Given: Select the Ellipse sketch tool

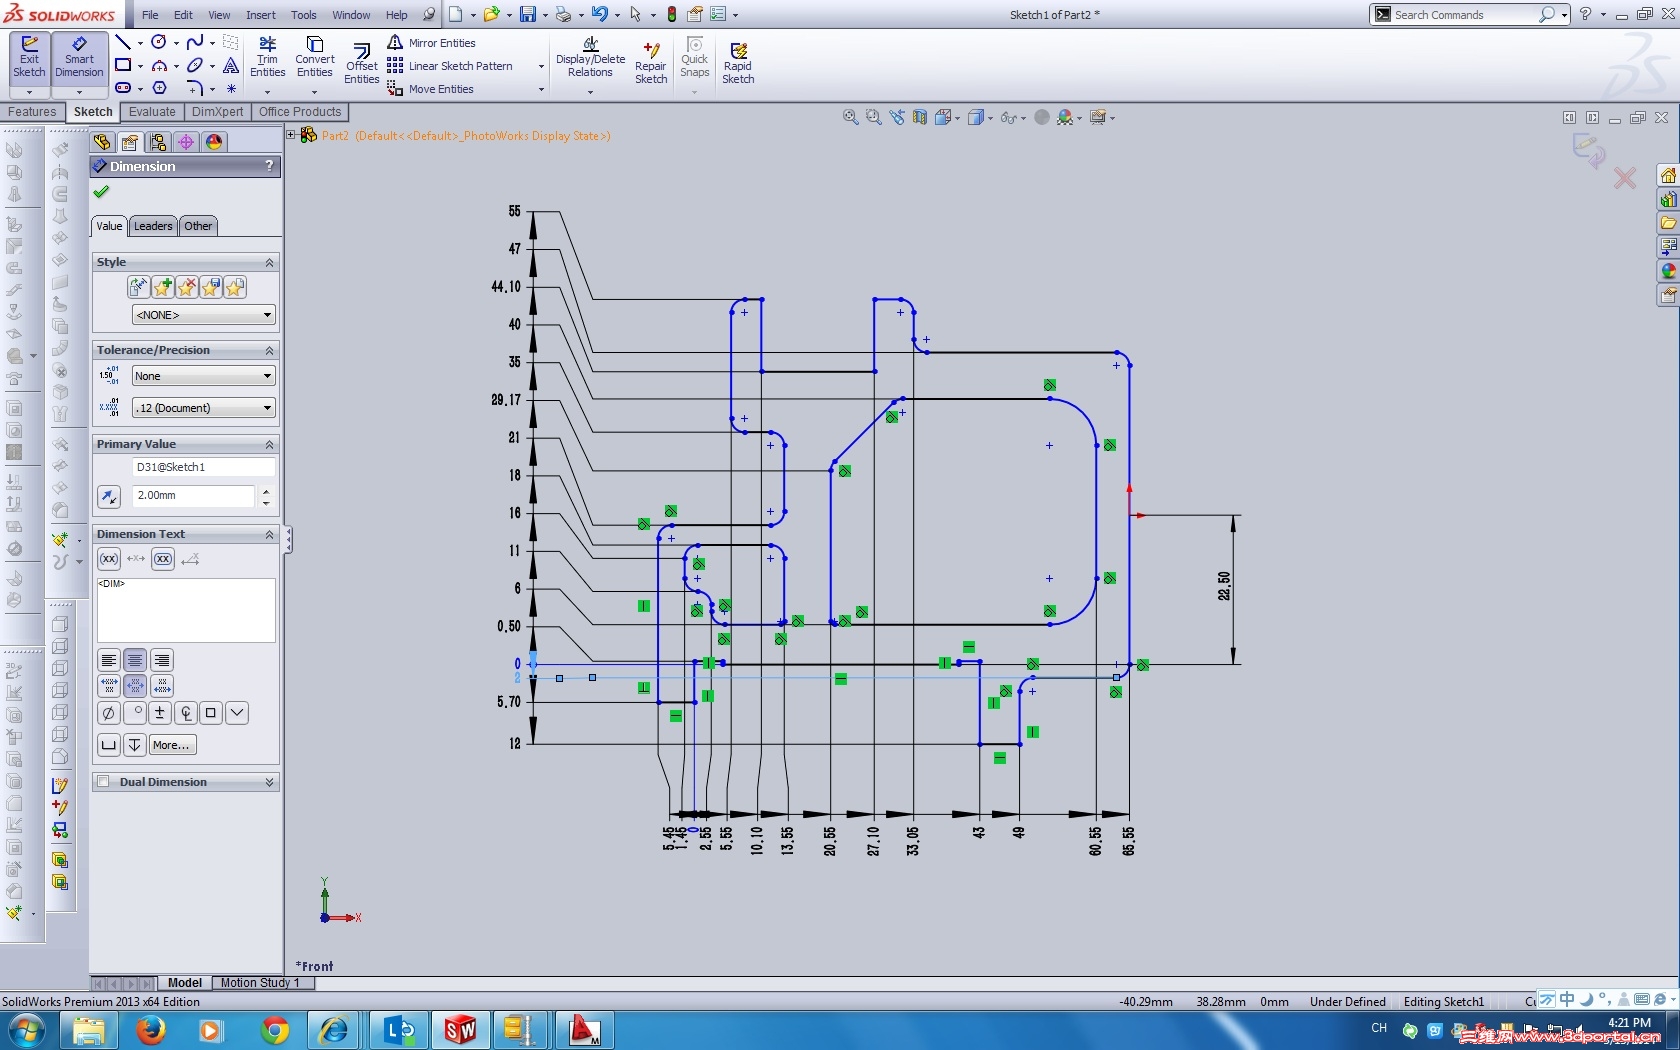Looking at the screenshot, I should pyautogui.click(x=195, y=65).
